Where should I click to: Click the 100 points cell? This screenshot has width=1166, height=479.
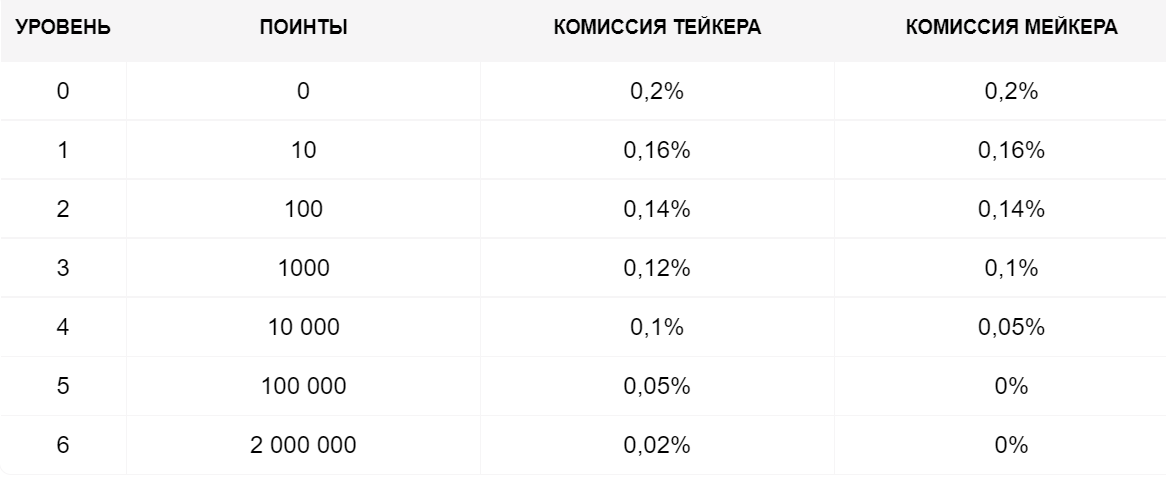pyautogui.click(x=303, y=208)
